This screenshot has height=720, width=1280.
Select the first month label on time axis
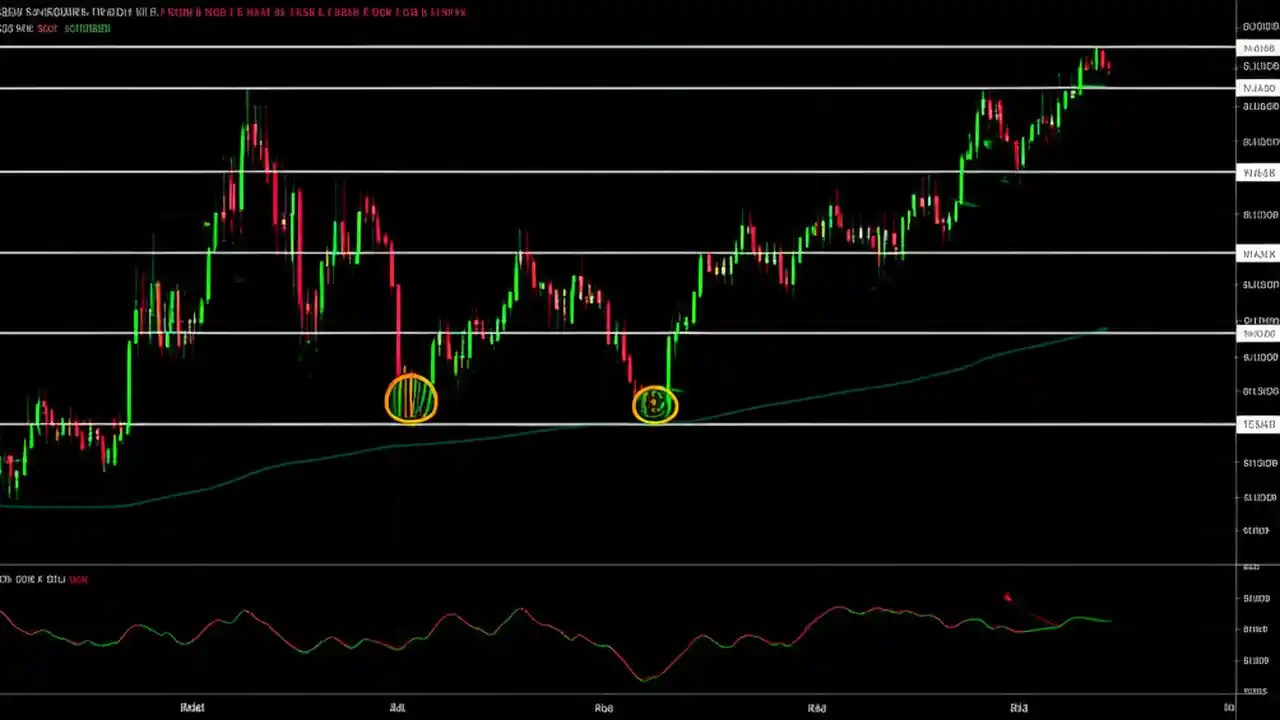pyautogui.click(x=192, y=707)
